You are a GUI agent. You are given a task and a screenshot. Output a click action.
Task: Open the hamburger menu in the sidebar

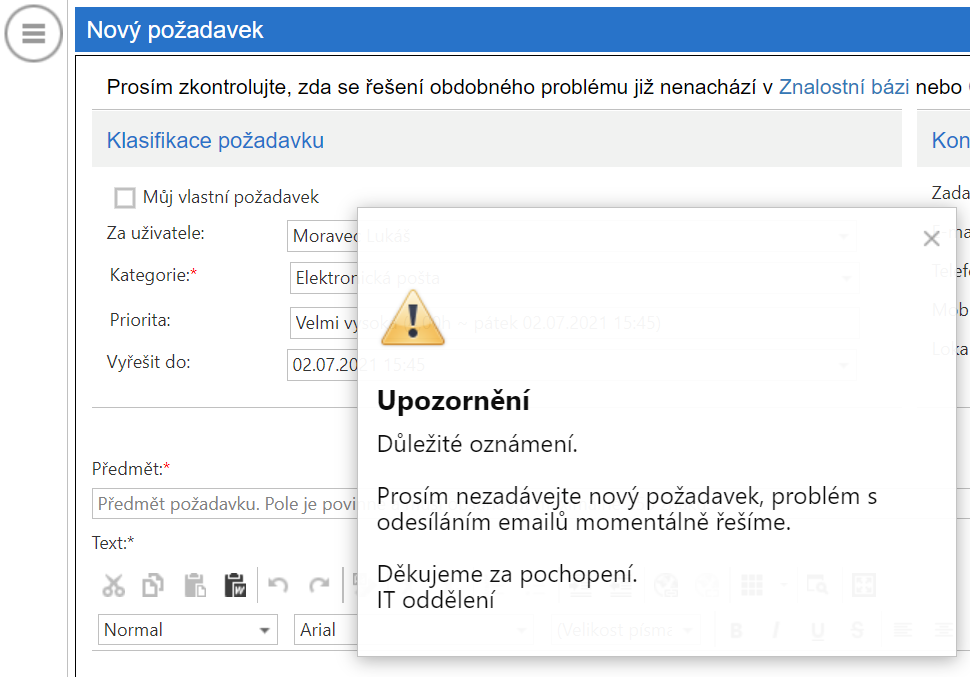coord(34,34)
